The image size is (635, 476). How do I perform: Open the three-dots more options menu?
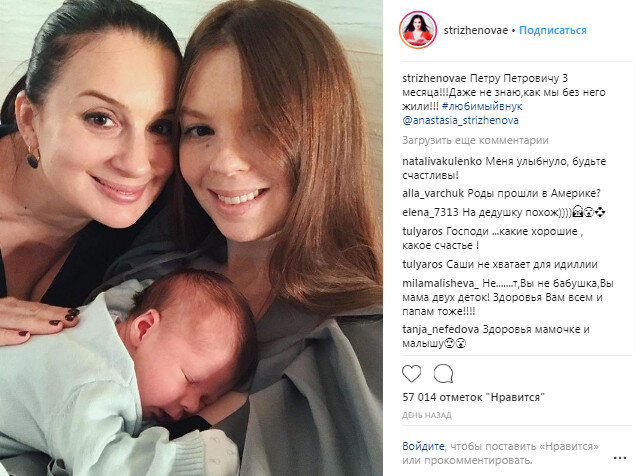click(620, 458)
